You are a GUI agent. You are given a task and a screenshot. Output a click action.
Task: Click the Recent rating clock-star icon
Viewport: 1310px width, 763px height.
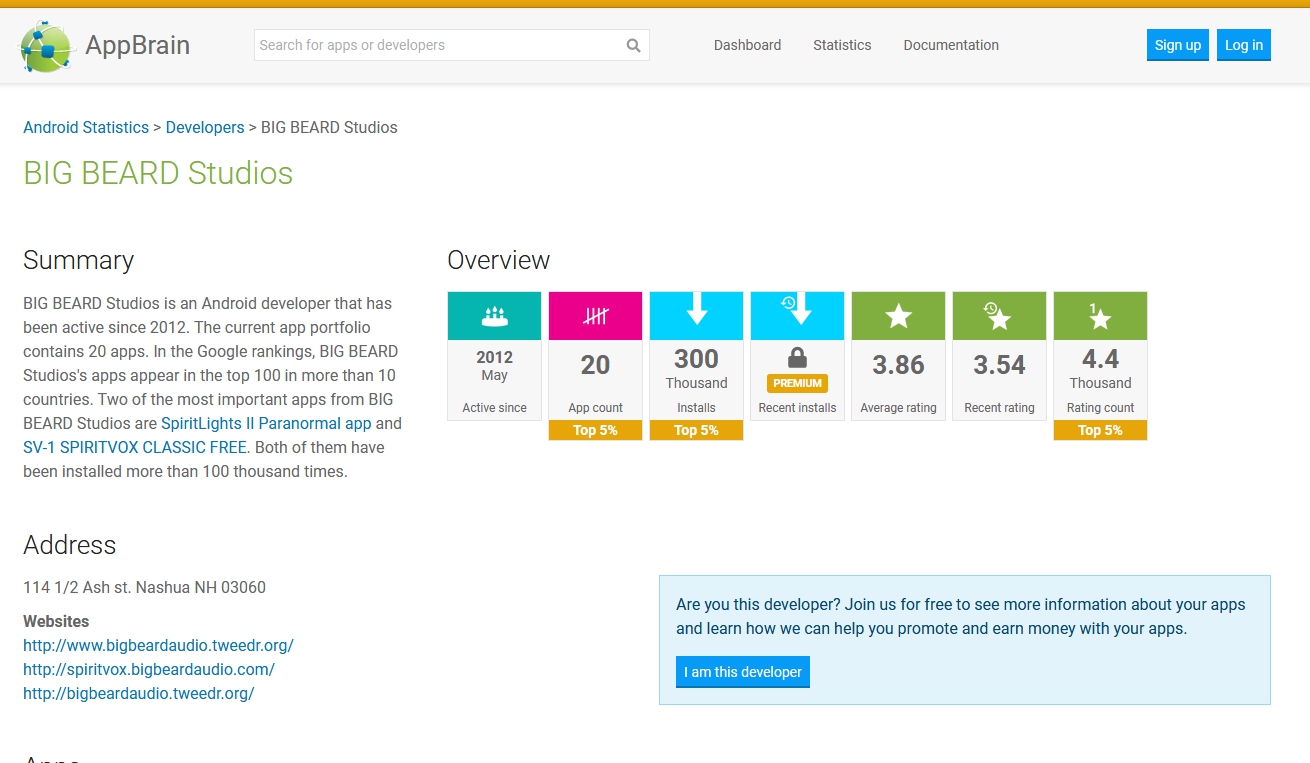(x=998, y=316)
